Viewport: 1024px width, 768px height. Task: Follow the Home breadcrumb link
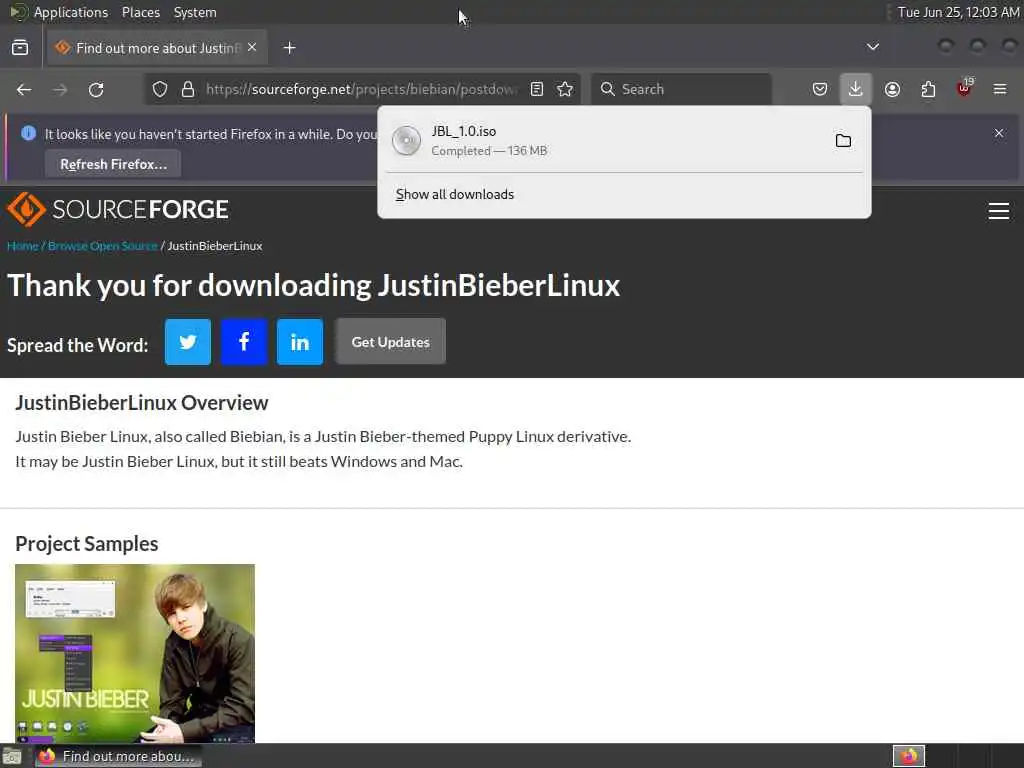[x=22, y=246]
